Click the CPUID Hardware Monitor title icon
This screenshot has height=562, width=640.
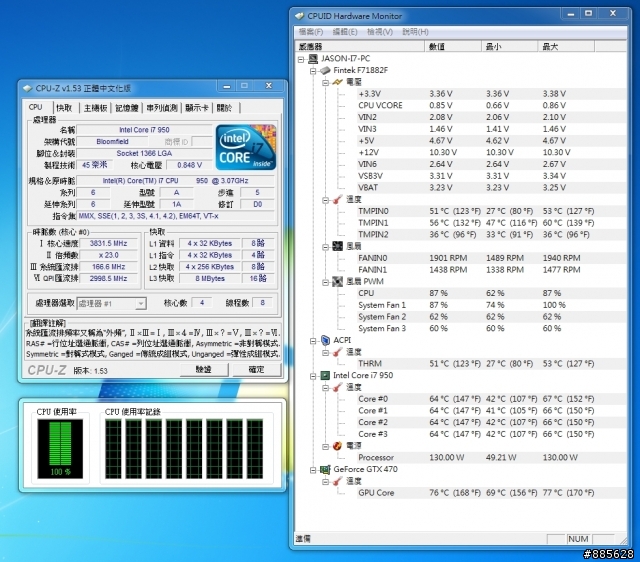[x=300, y=16]
